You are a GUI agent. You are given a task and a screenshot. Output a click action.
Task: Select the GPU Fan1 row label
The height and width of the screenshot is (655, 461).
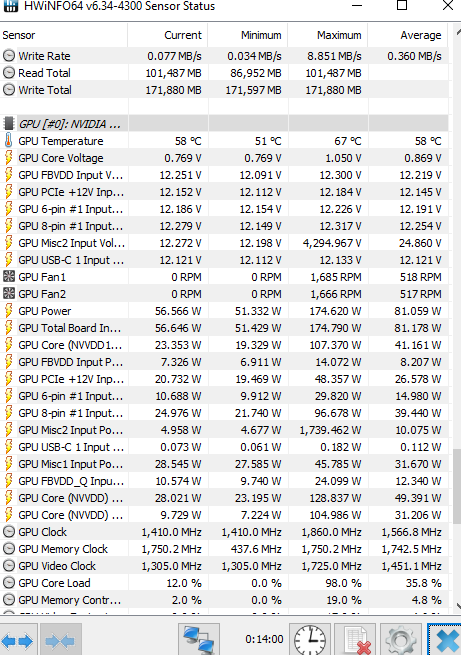[x=42, y=277]
